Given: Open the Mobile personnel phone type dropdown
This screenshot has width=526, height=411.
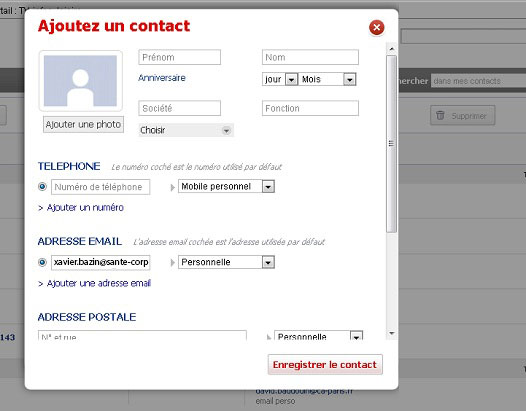Looking at the screenshot, I should (x=226, y=187).
